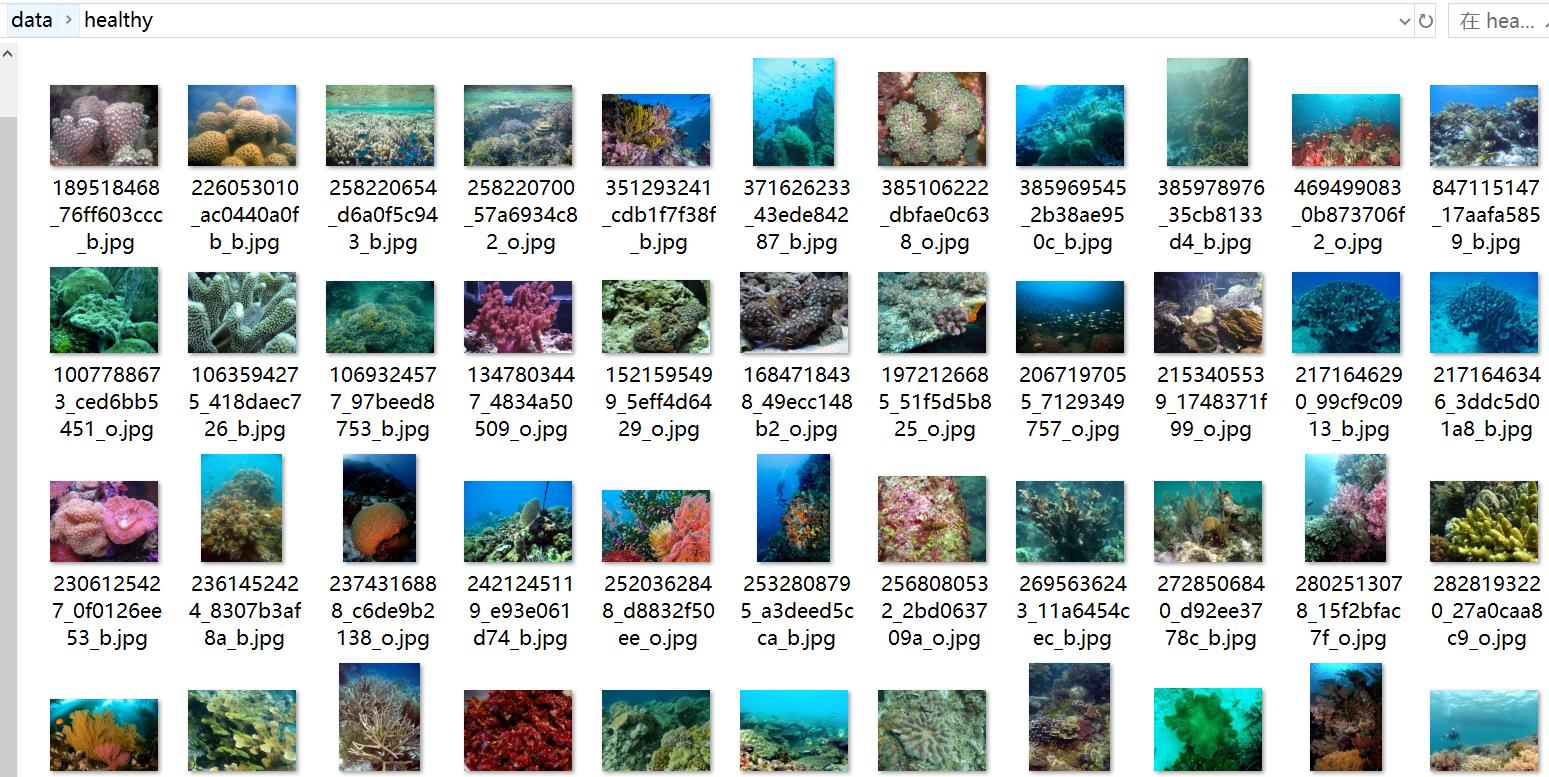Click the 'data' breadcrumb segment
1549x777 pixels.
(32, 20)
